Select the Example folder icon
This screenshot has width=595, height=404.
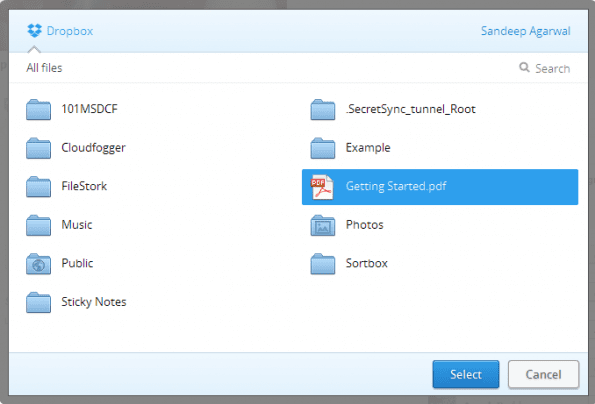[x=323, y=148]
